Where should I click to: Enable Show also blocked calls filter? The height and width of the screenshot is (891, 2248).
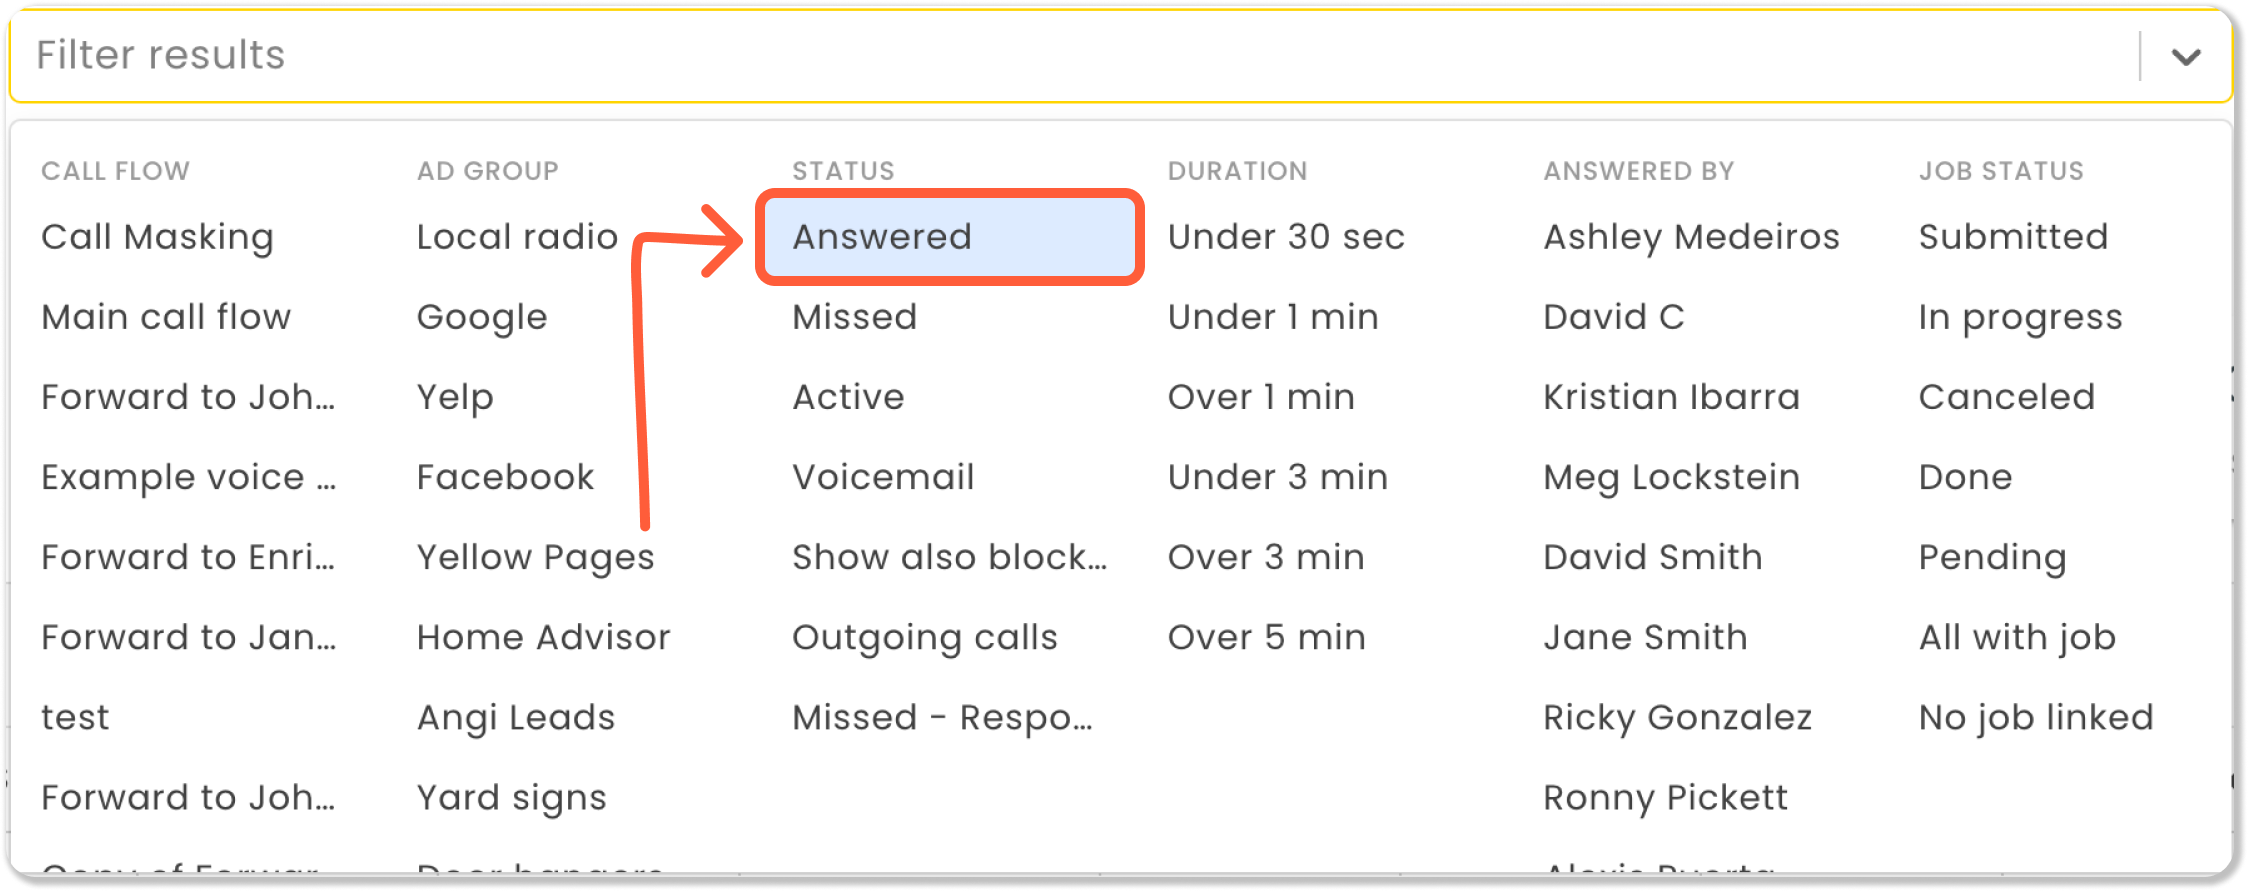948,557
